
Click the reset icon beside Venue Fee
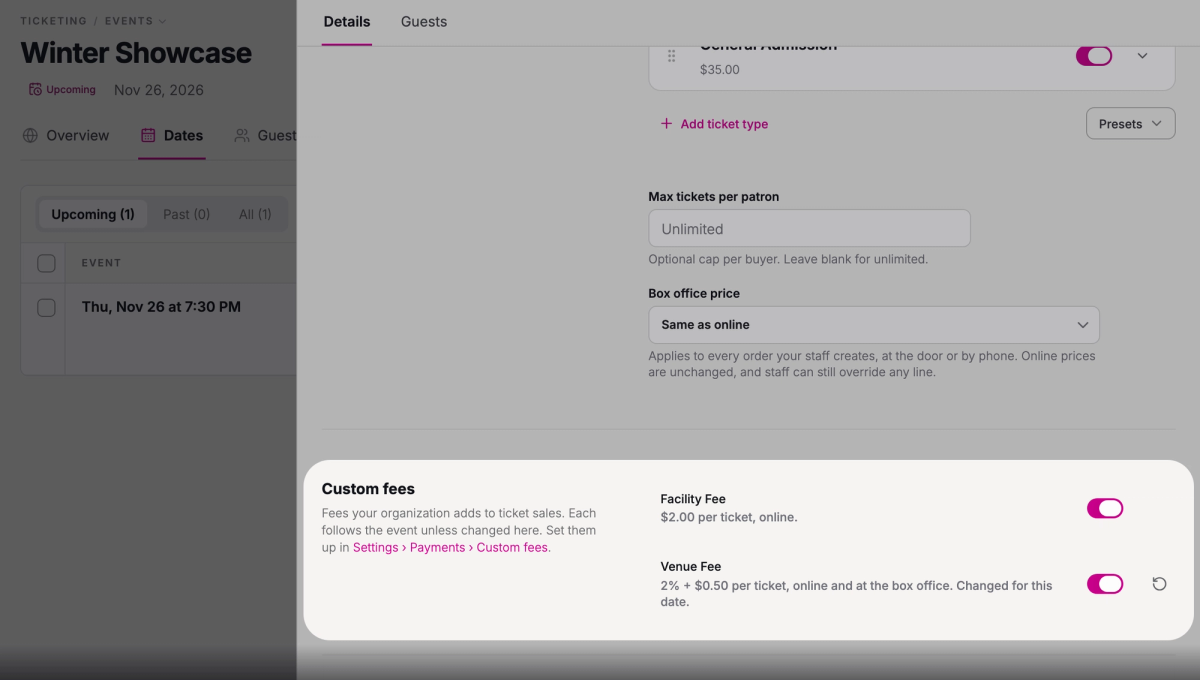click(1159, 584)
